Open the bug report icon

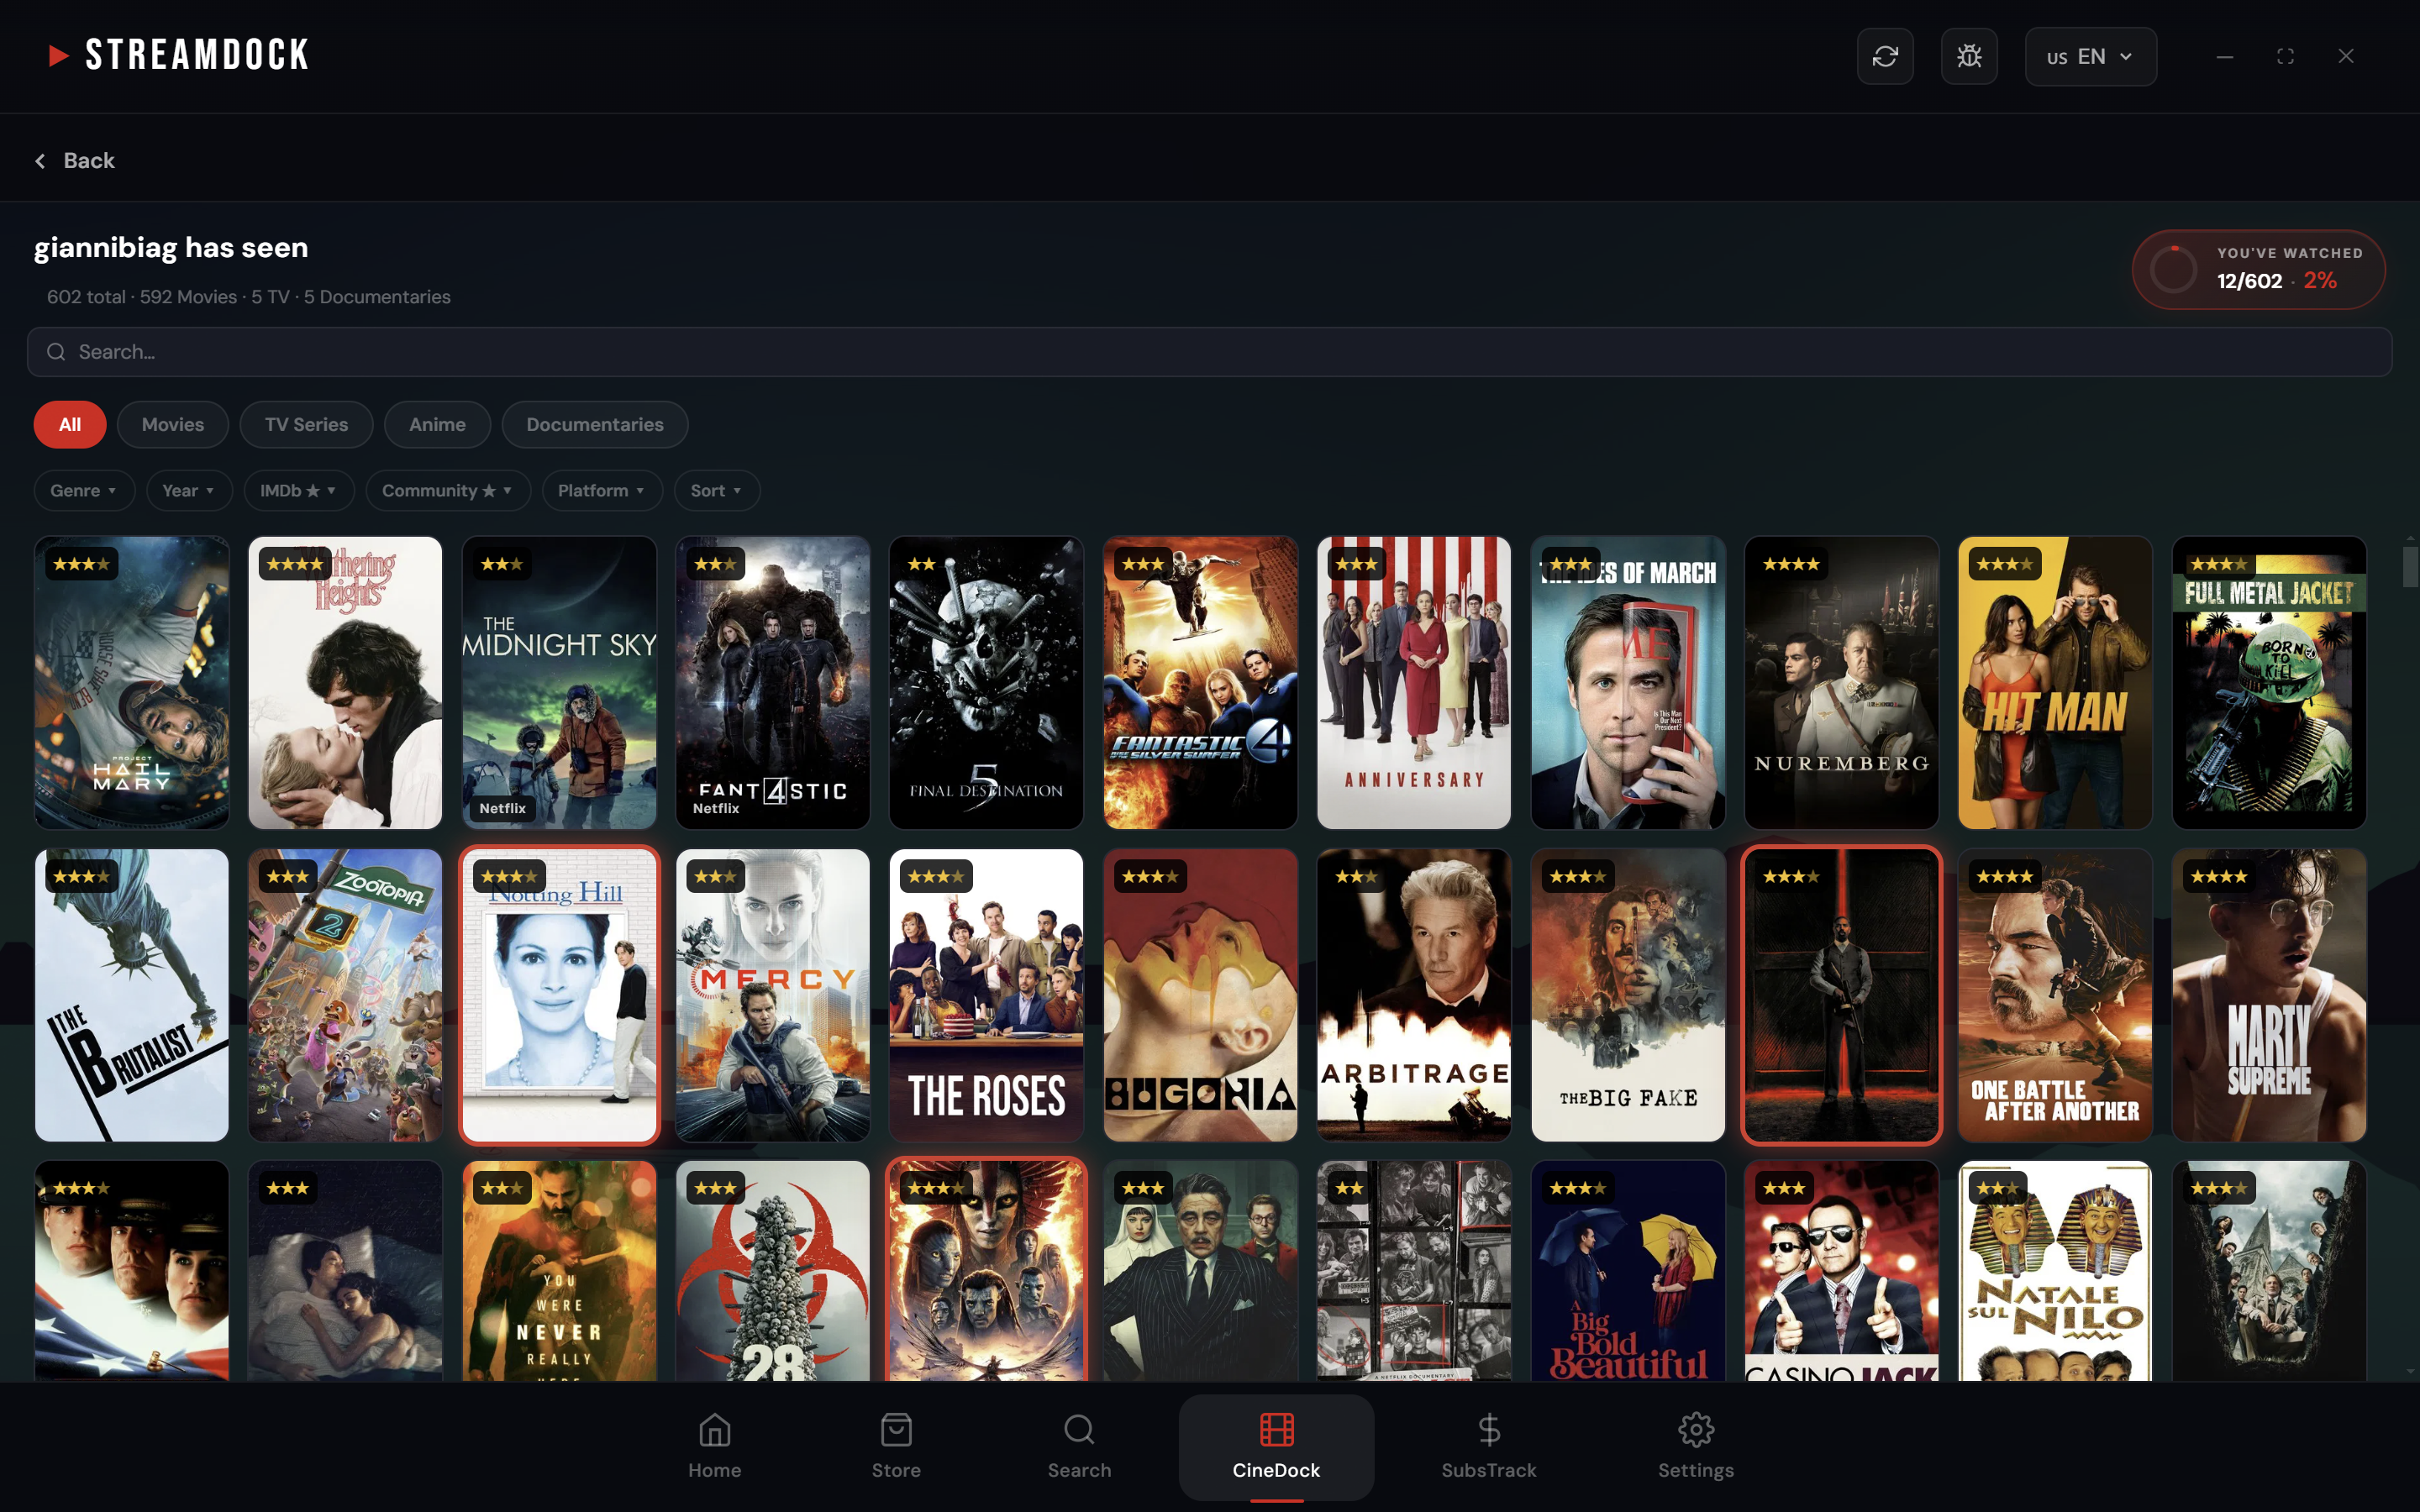pos(1969,56)
